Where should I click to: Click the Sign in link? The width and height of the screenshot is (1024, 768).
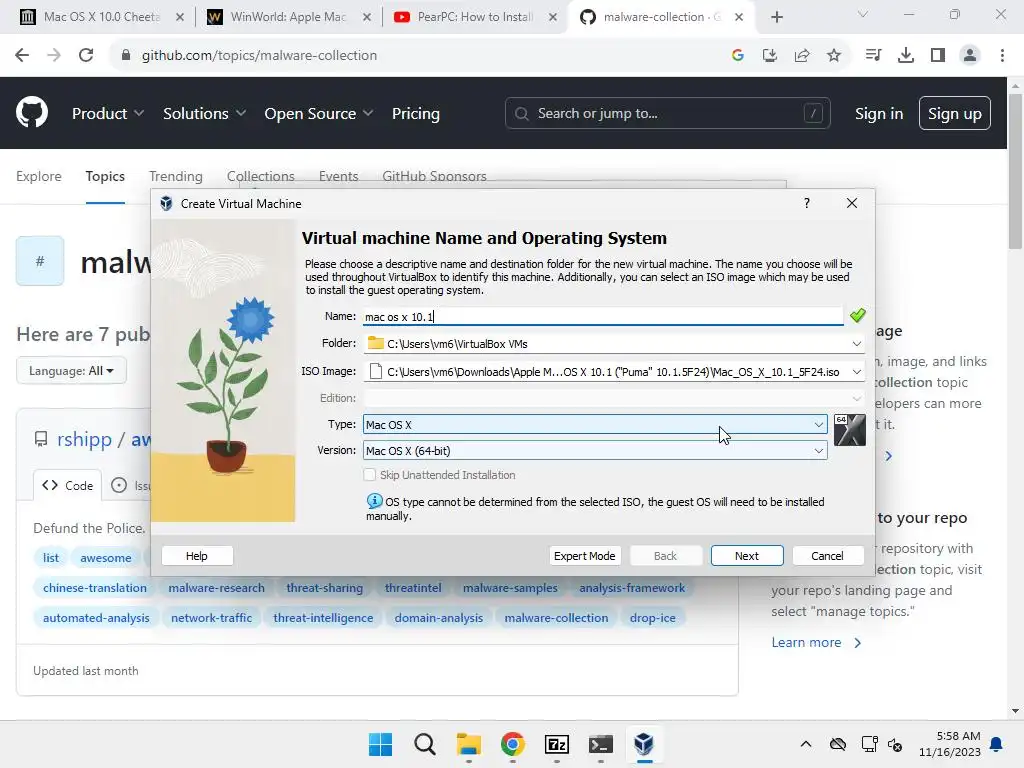(x=879, y=114)
